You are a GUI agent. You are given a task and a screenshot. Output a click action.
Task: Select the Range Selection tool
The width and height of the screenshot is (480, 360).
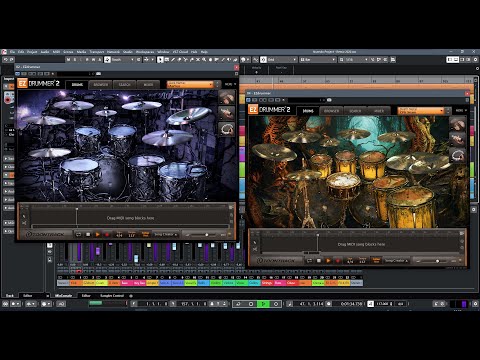pyautogui.click(x=167, y=60)
